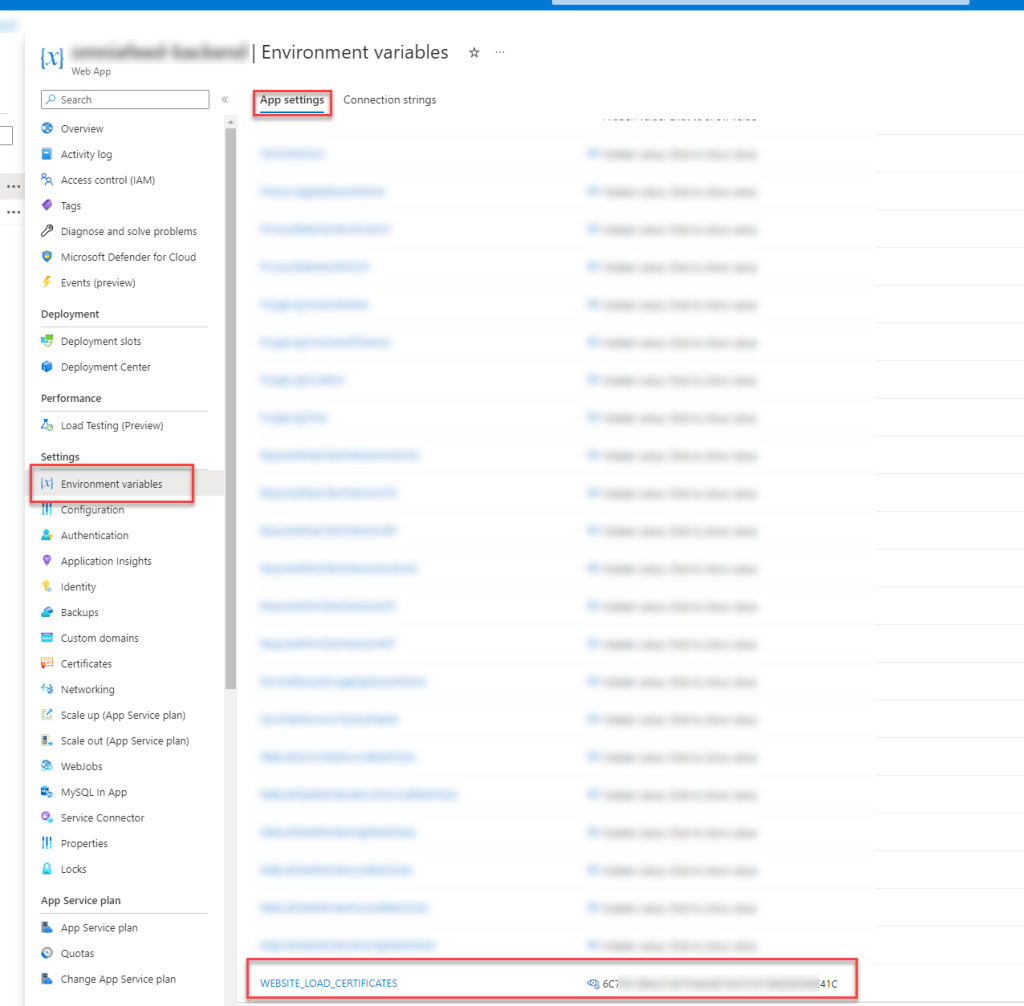Open the more options ellipsis in header
Screen dimensions: 1024x1006
500,53
